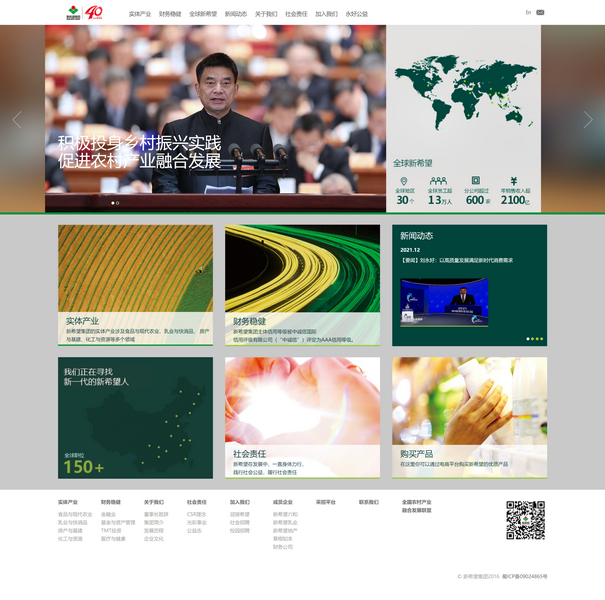Open the 购买产品 product card
Screen dimensions: 605x600
click(469, 417)
